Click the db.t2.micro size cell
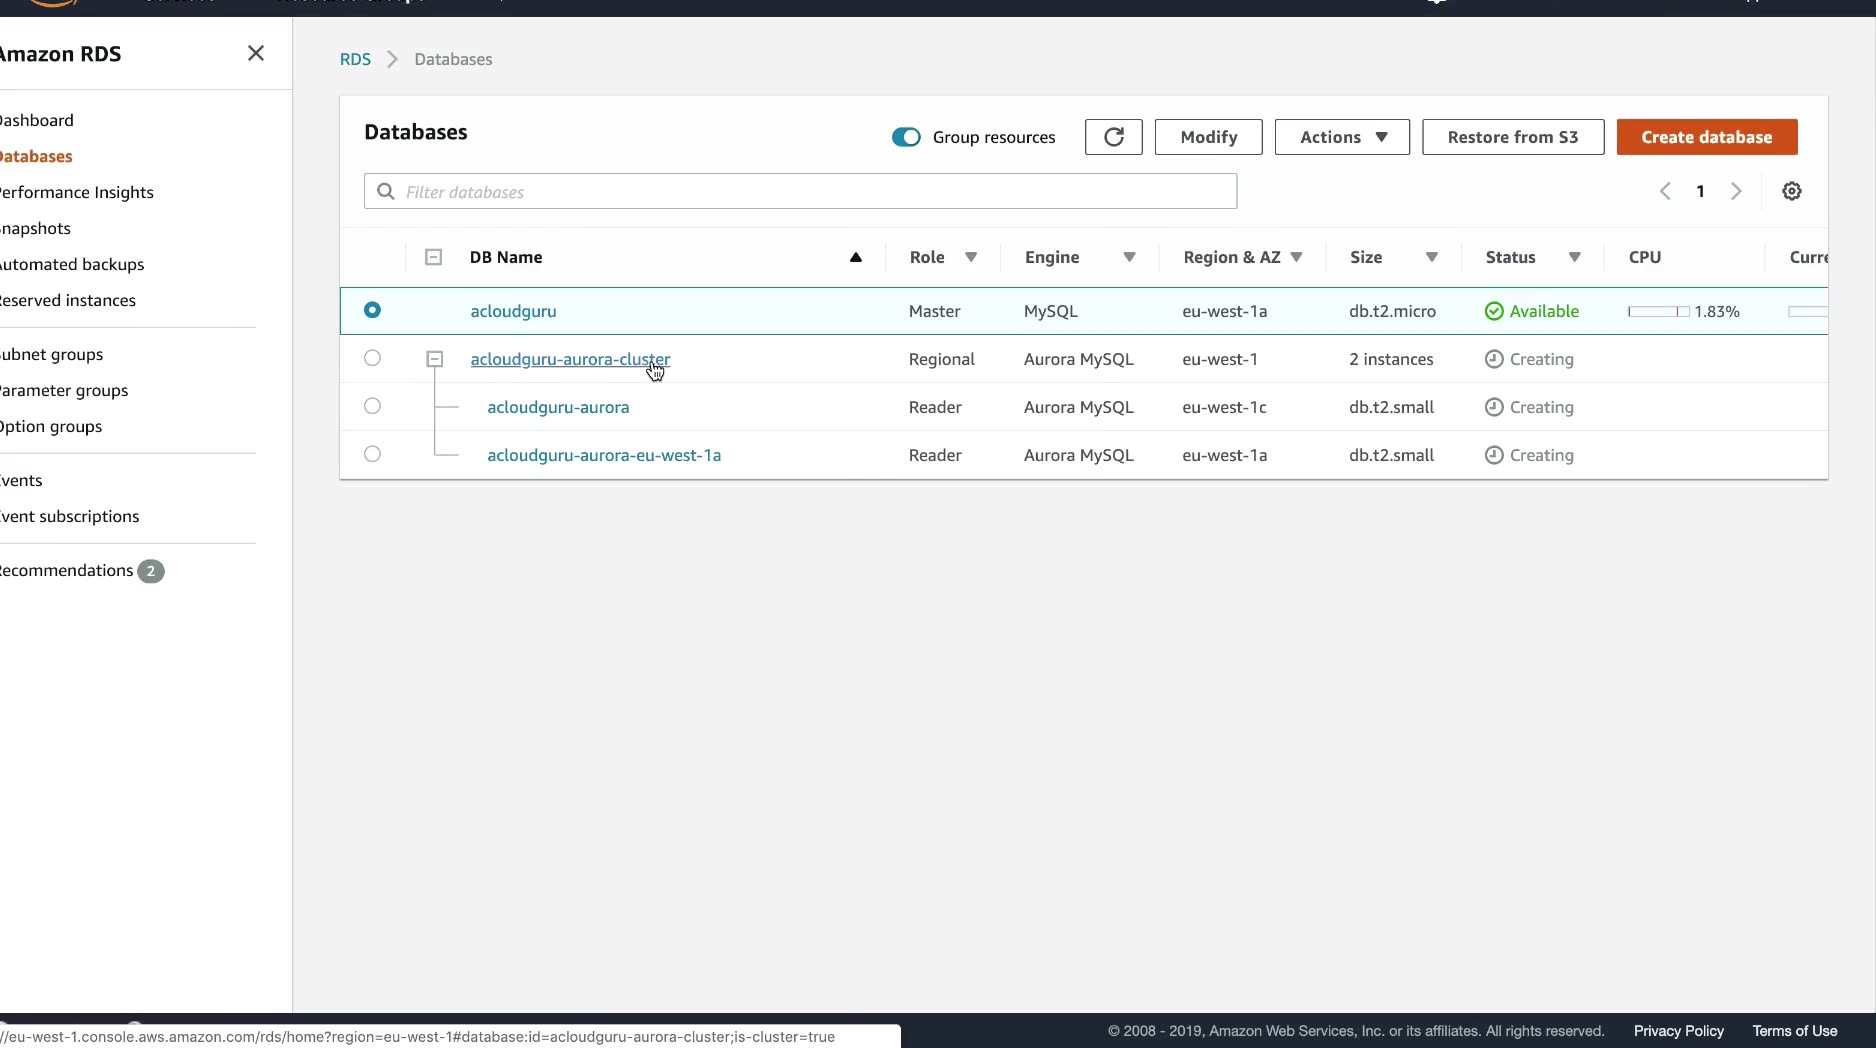The image size is (1876, 1048). coord(1392,311)
